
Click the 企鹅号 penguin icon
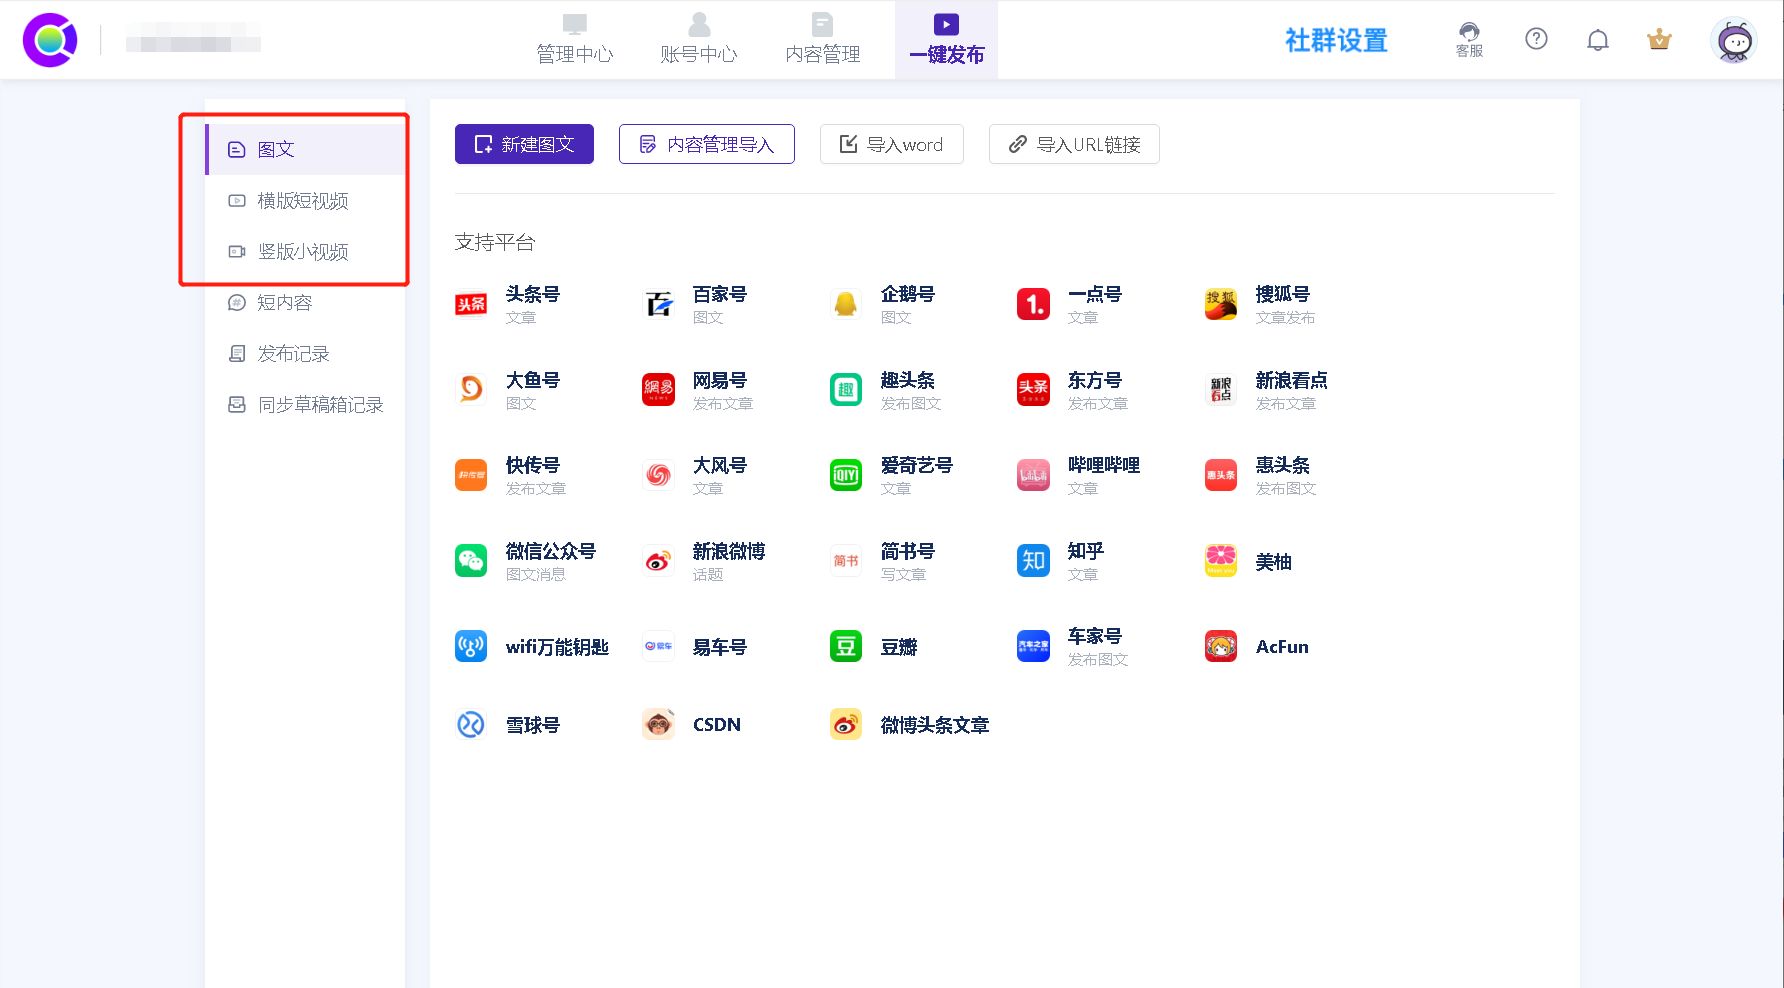(846, 304)
